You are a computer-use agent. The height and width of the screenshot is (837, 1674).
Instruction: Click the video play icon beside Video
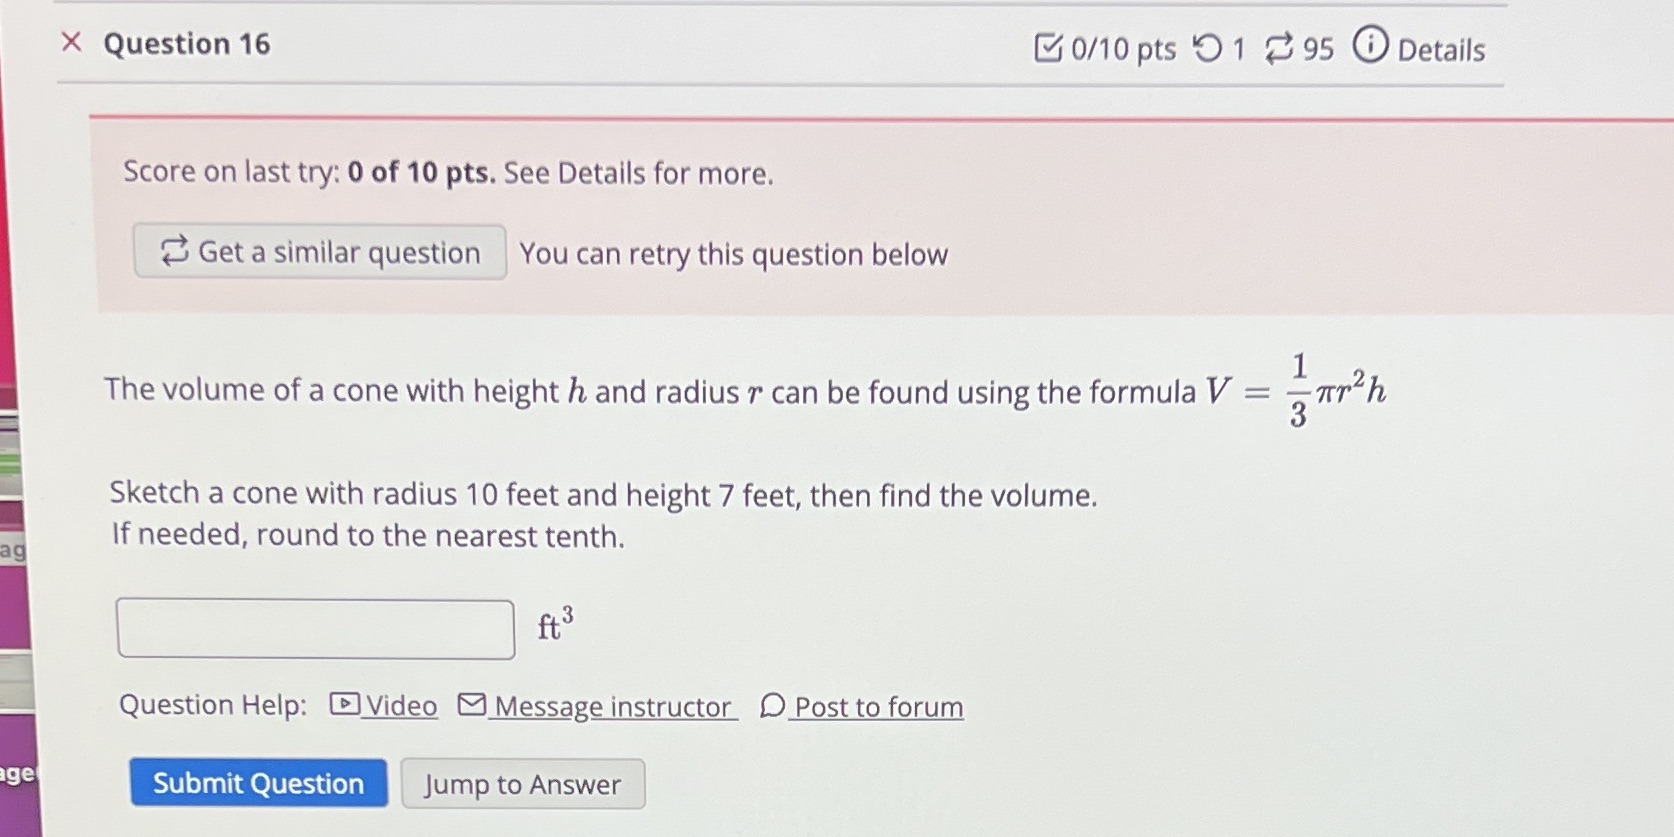click(x=343, y=706)
